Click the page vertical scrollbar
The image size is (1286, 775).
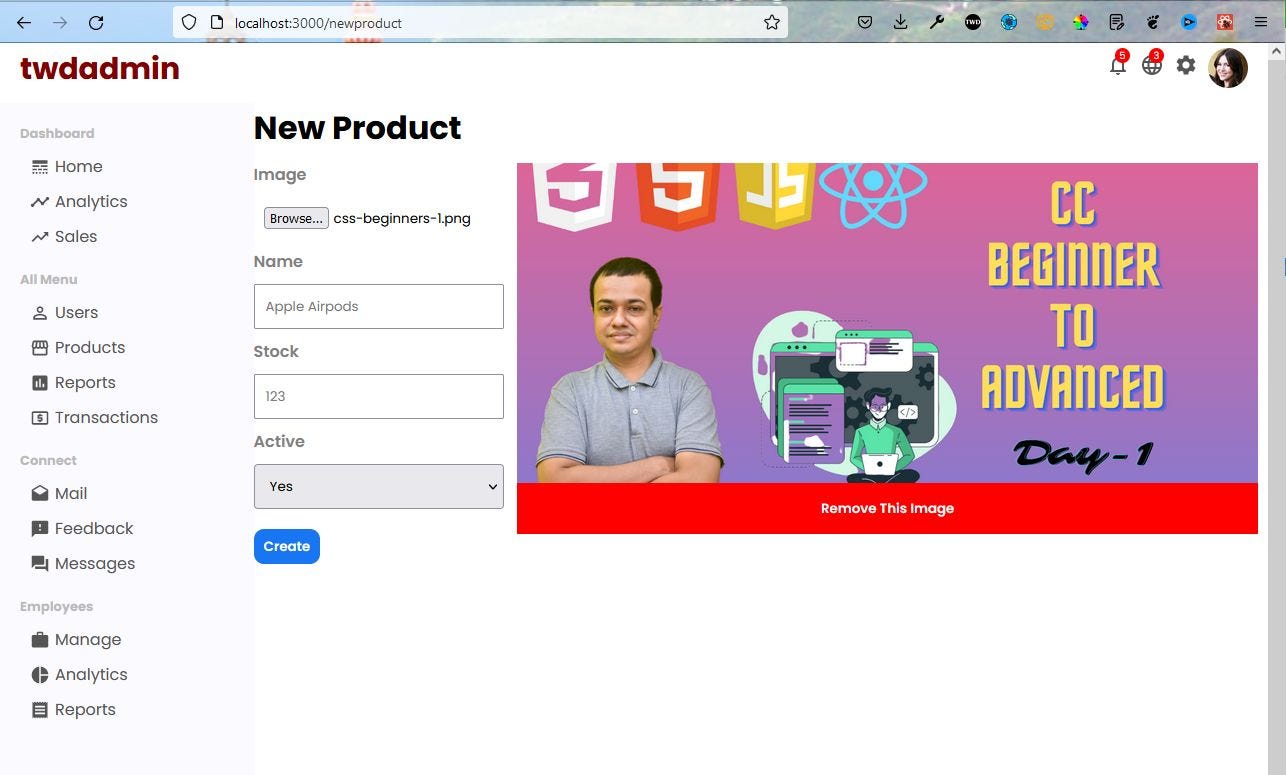click(1276, 408)
